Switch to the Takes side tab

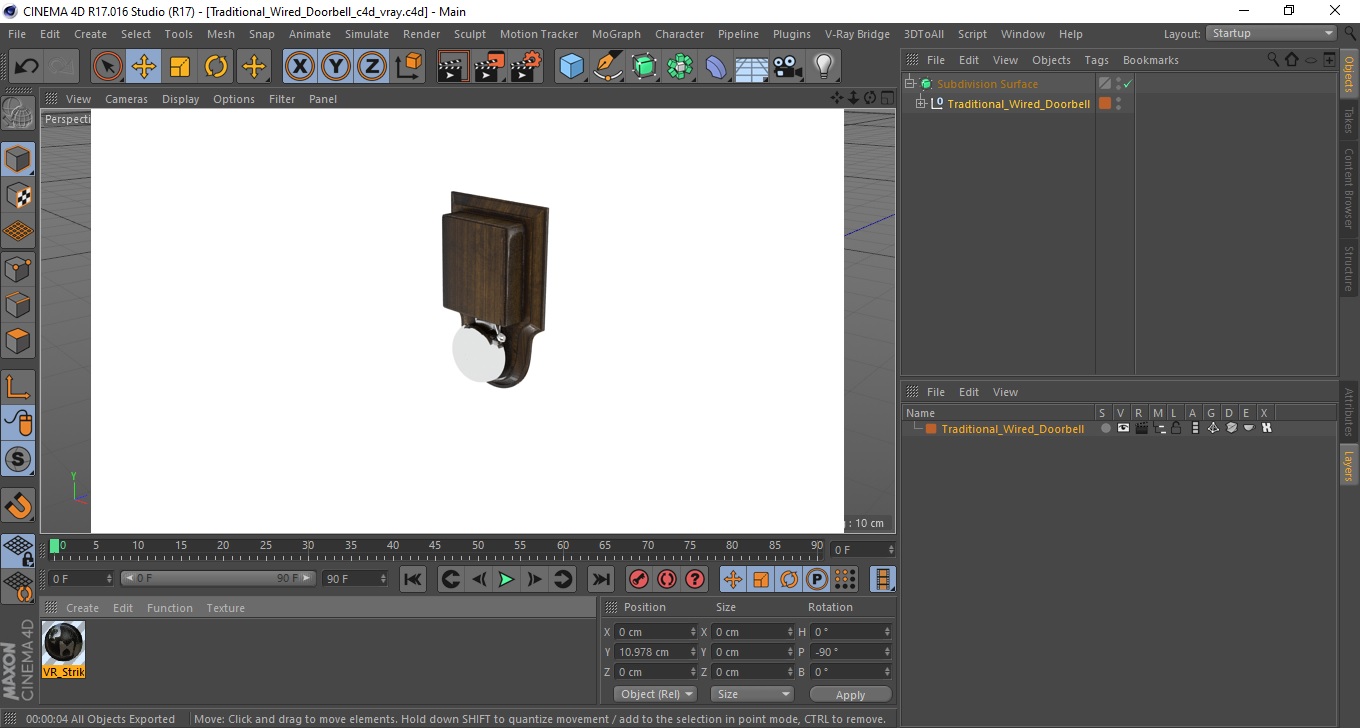tap(1349, 121)
